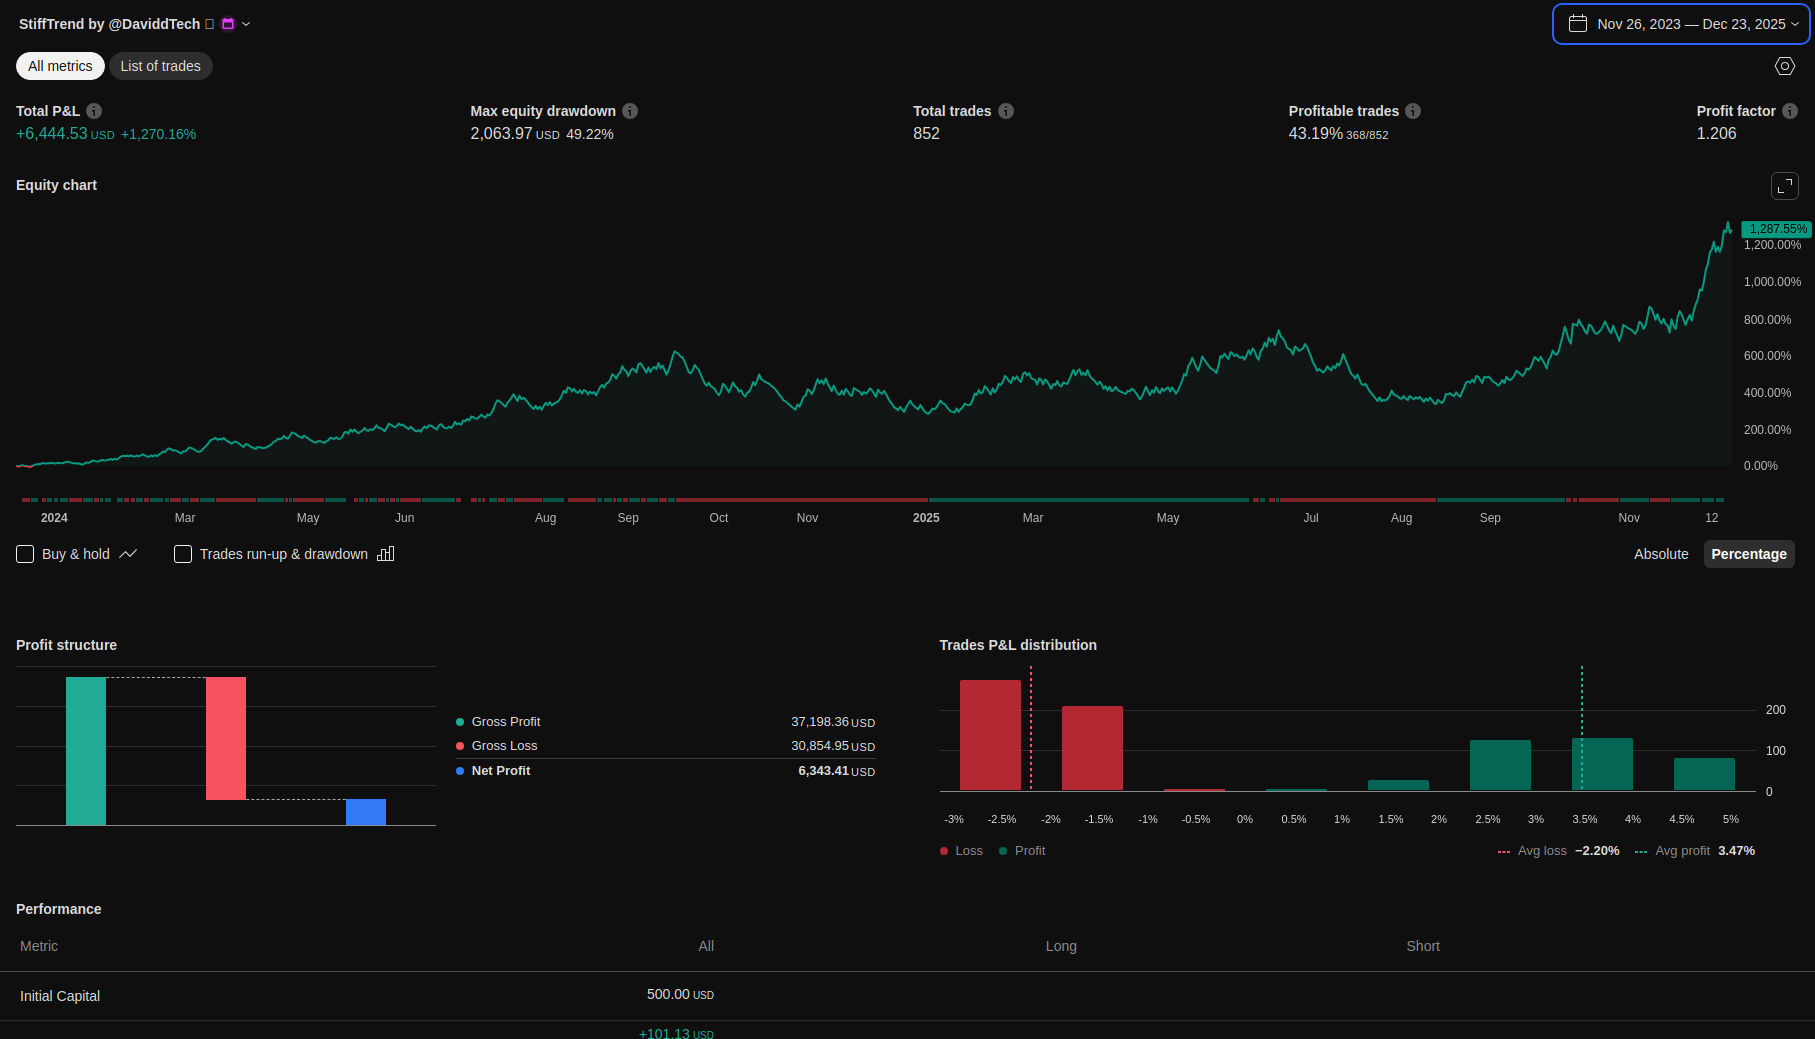
Task: Switch to the List of trades tab
Action: click(x=160, y=66)
